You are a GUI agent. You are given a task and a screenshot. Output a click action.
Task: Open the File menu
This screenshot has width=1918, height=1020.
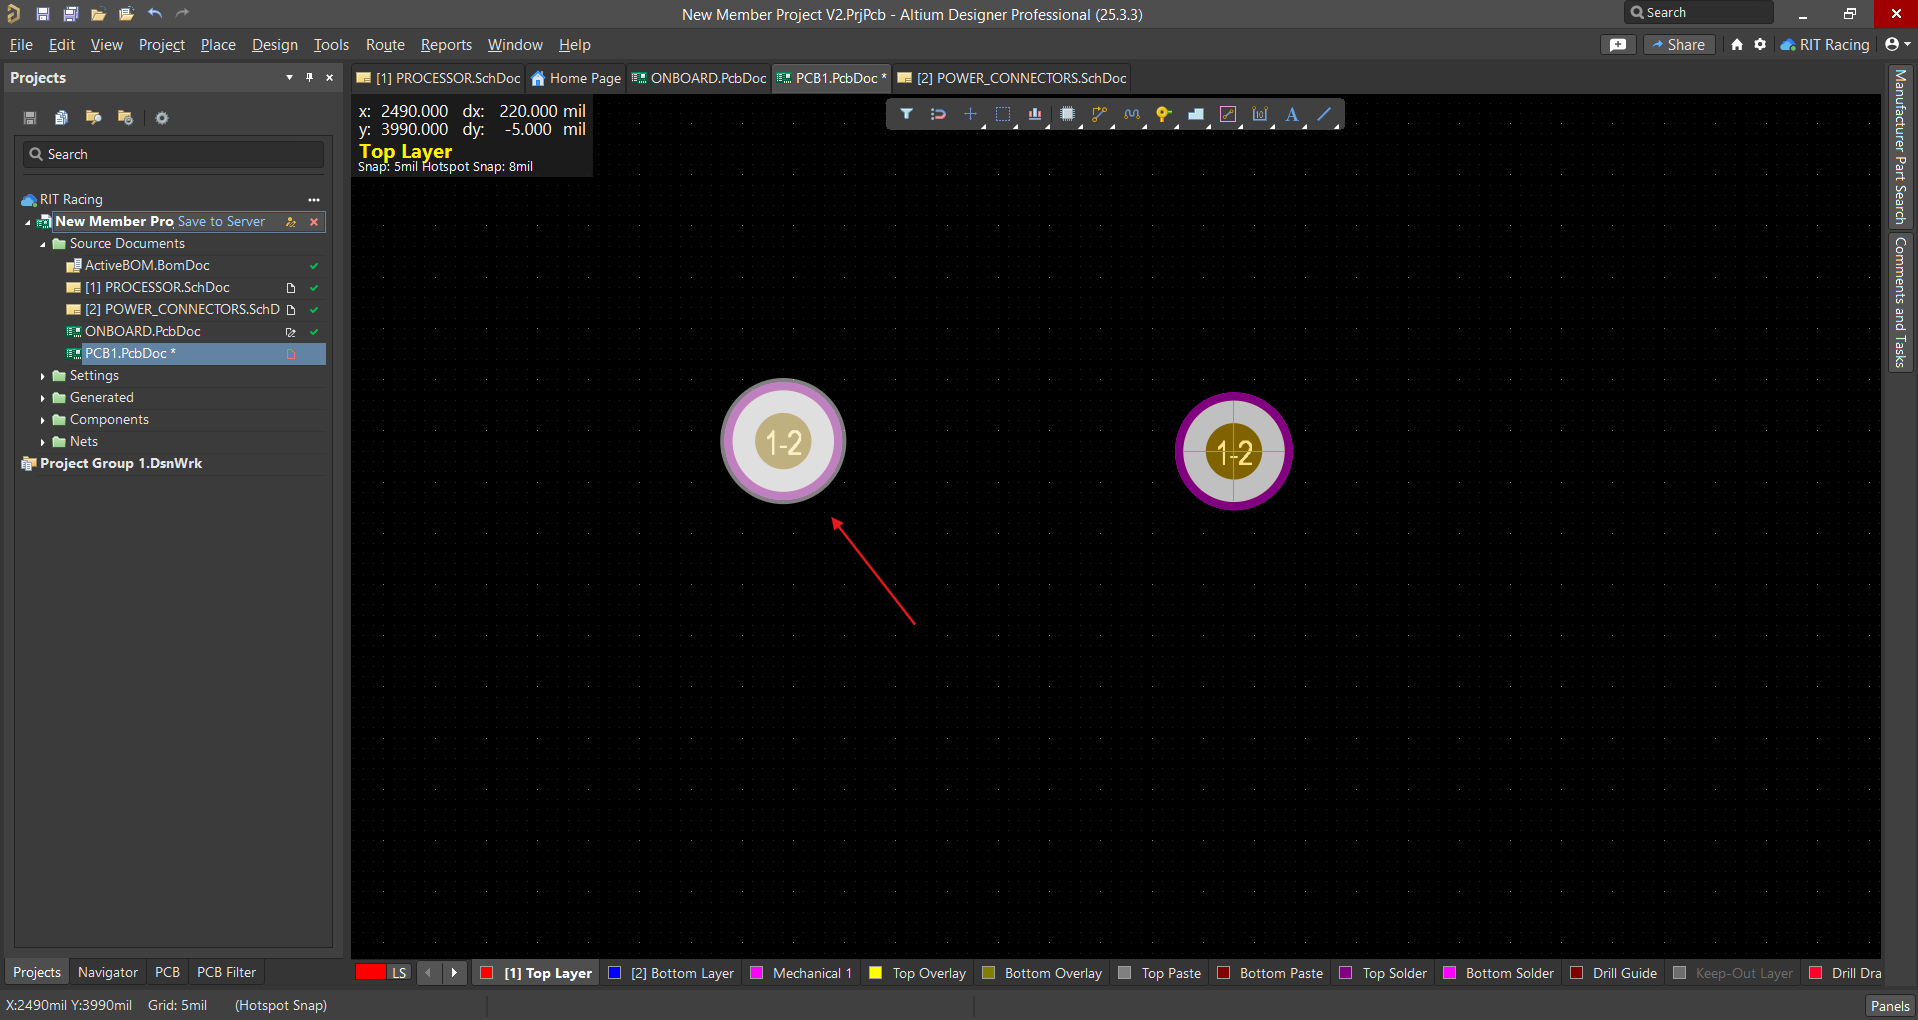coord(21,44)
